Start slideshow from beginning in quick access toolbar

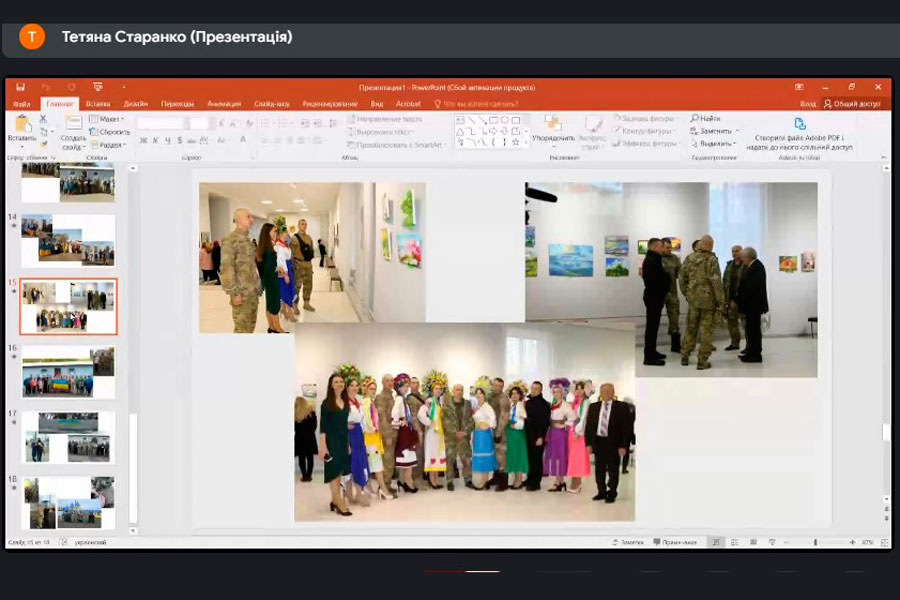[x=97, y=87]
